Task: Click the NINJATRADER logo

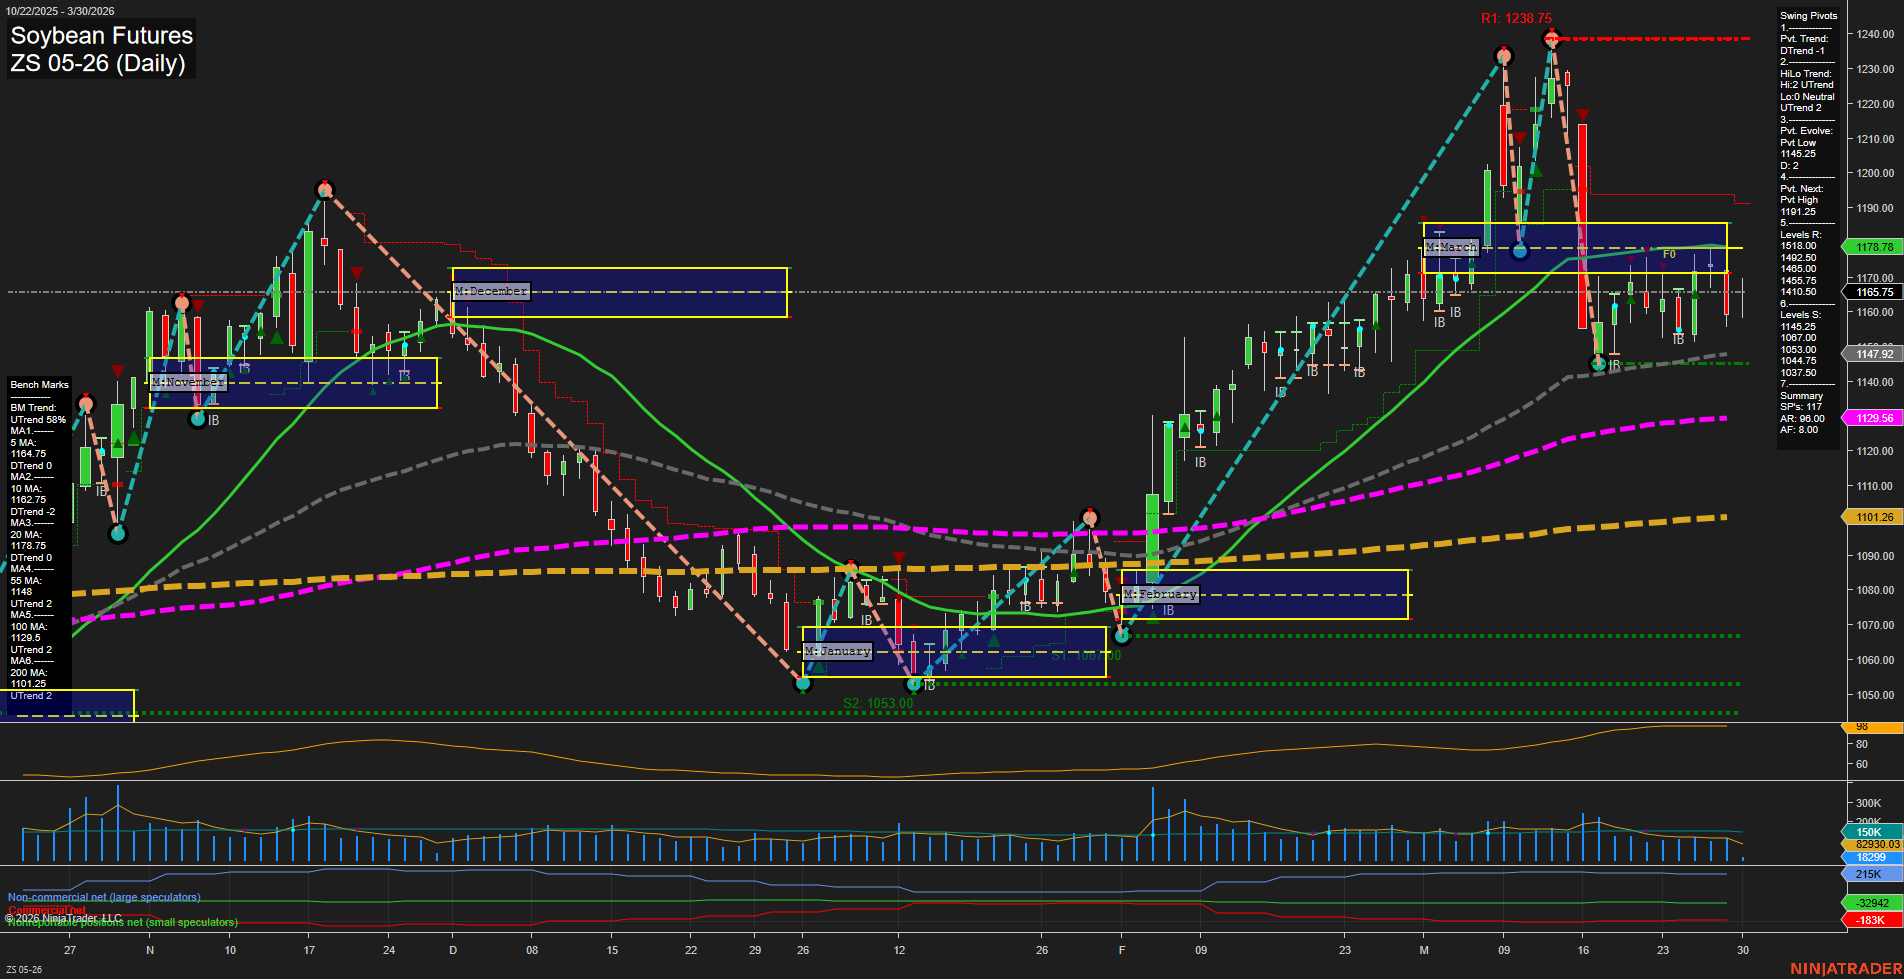Action: (1845, 969)
